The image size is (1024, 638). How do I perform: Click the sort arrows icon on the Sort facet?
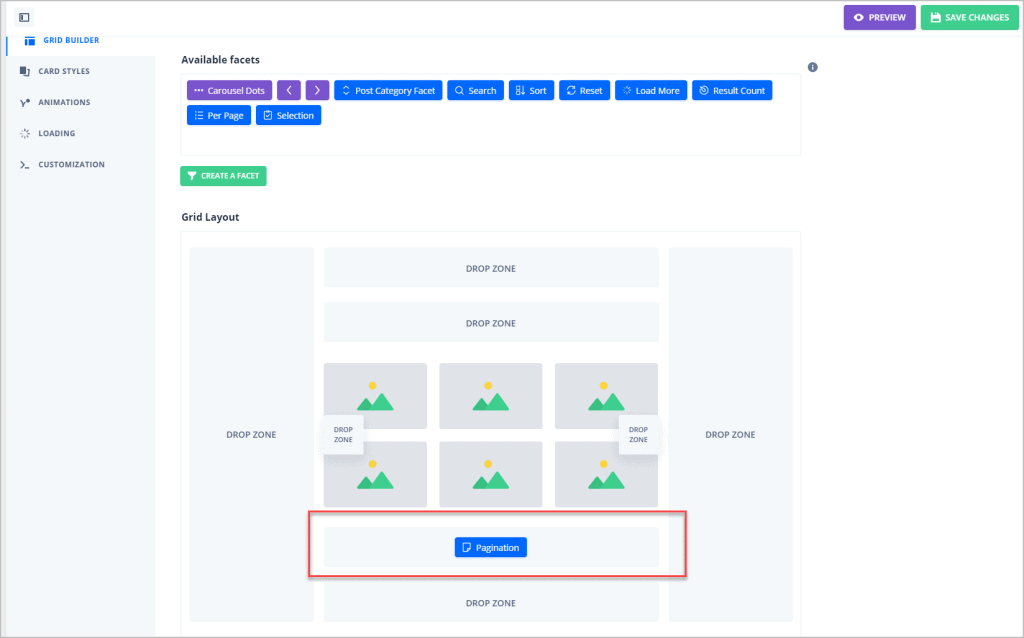[517, 91]
